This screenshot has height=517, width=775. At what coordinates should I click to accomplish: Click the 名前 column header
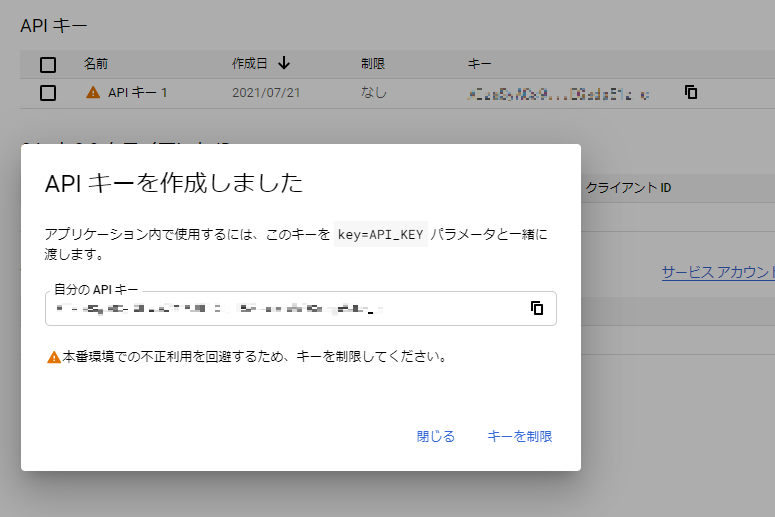(x=96, y=64)
